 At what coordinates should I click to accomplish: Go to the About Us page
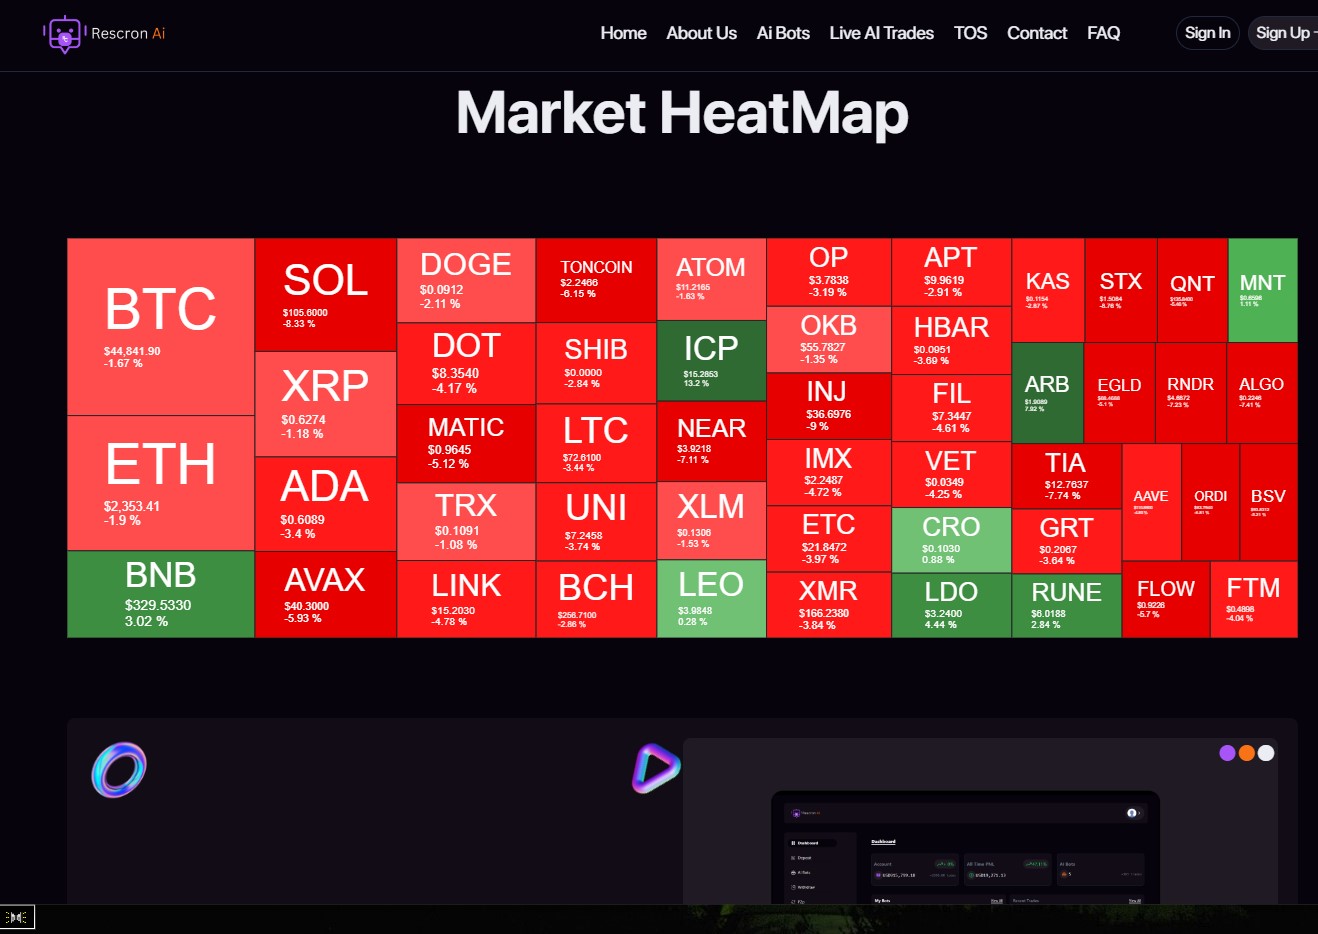pyautogui.click(x=701, y=33)
